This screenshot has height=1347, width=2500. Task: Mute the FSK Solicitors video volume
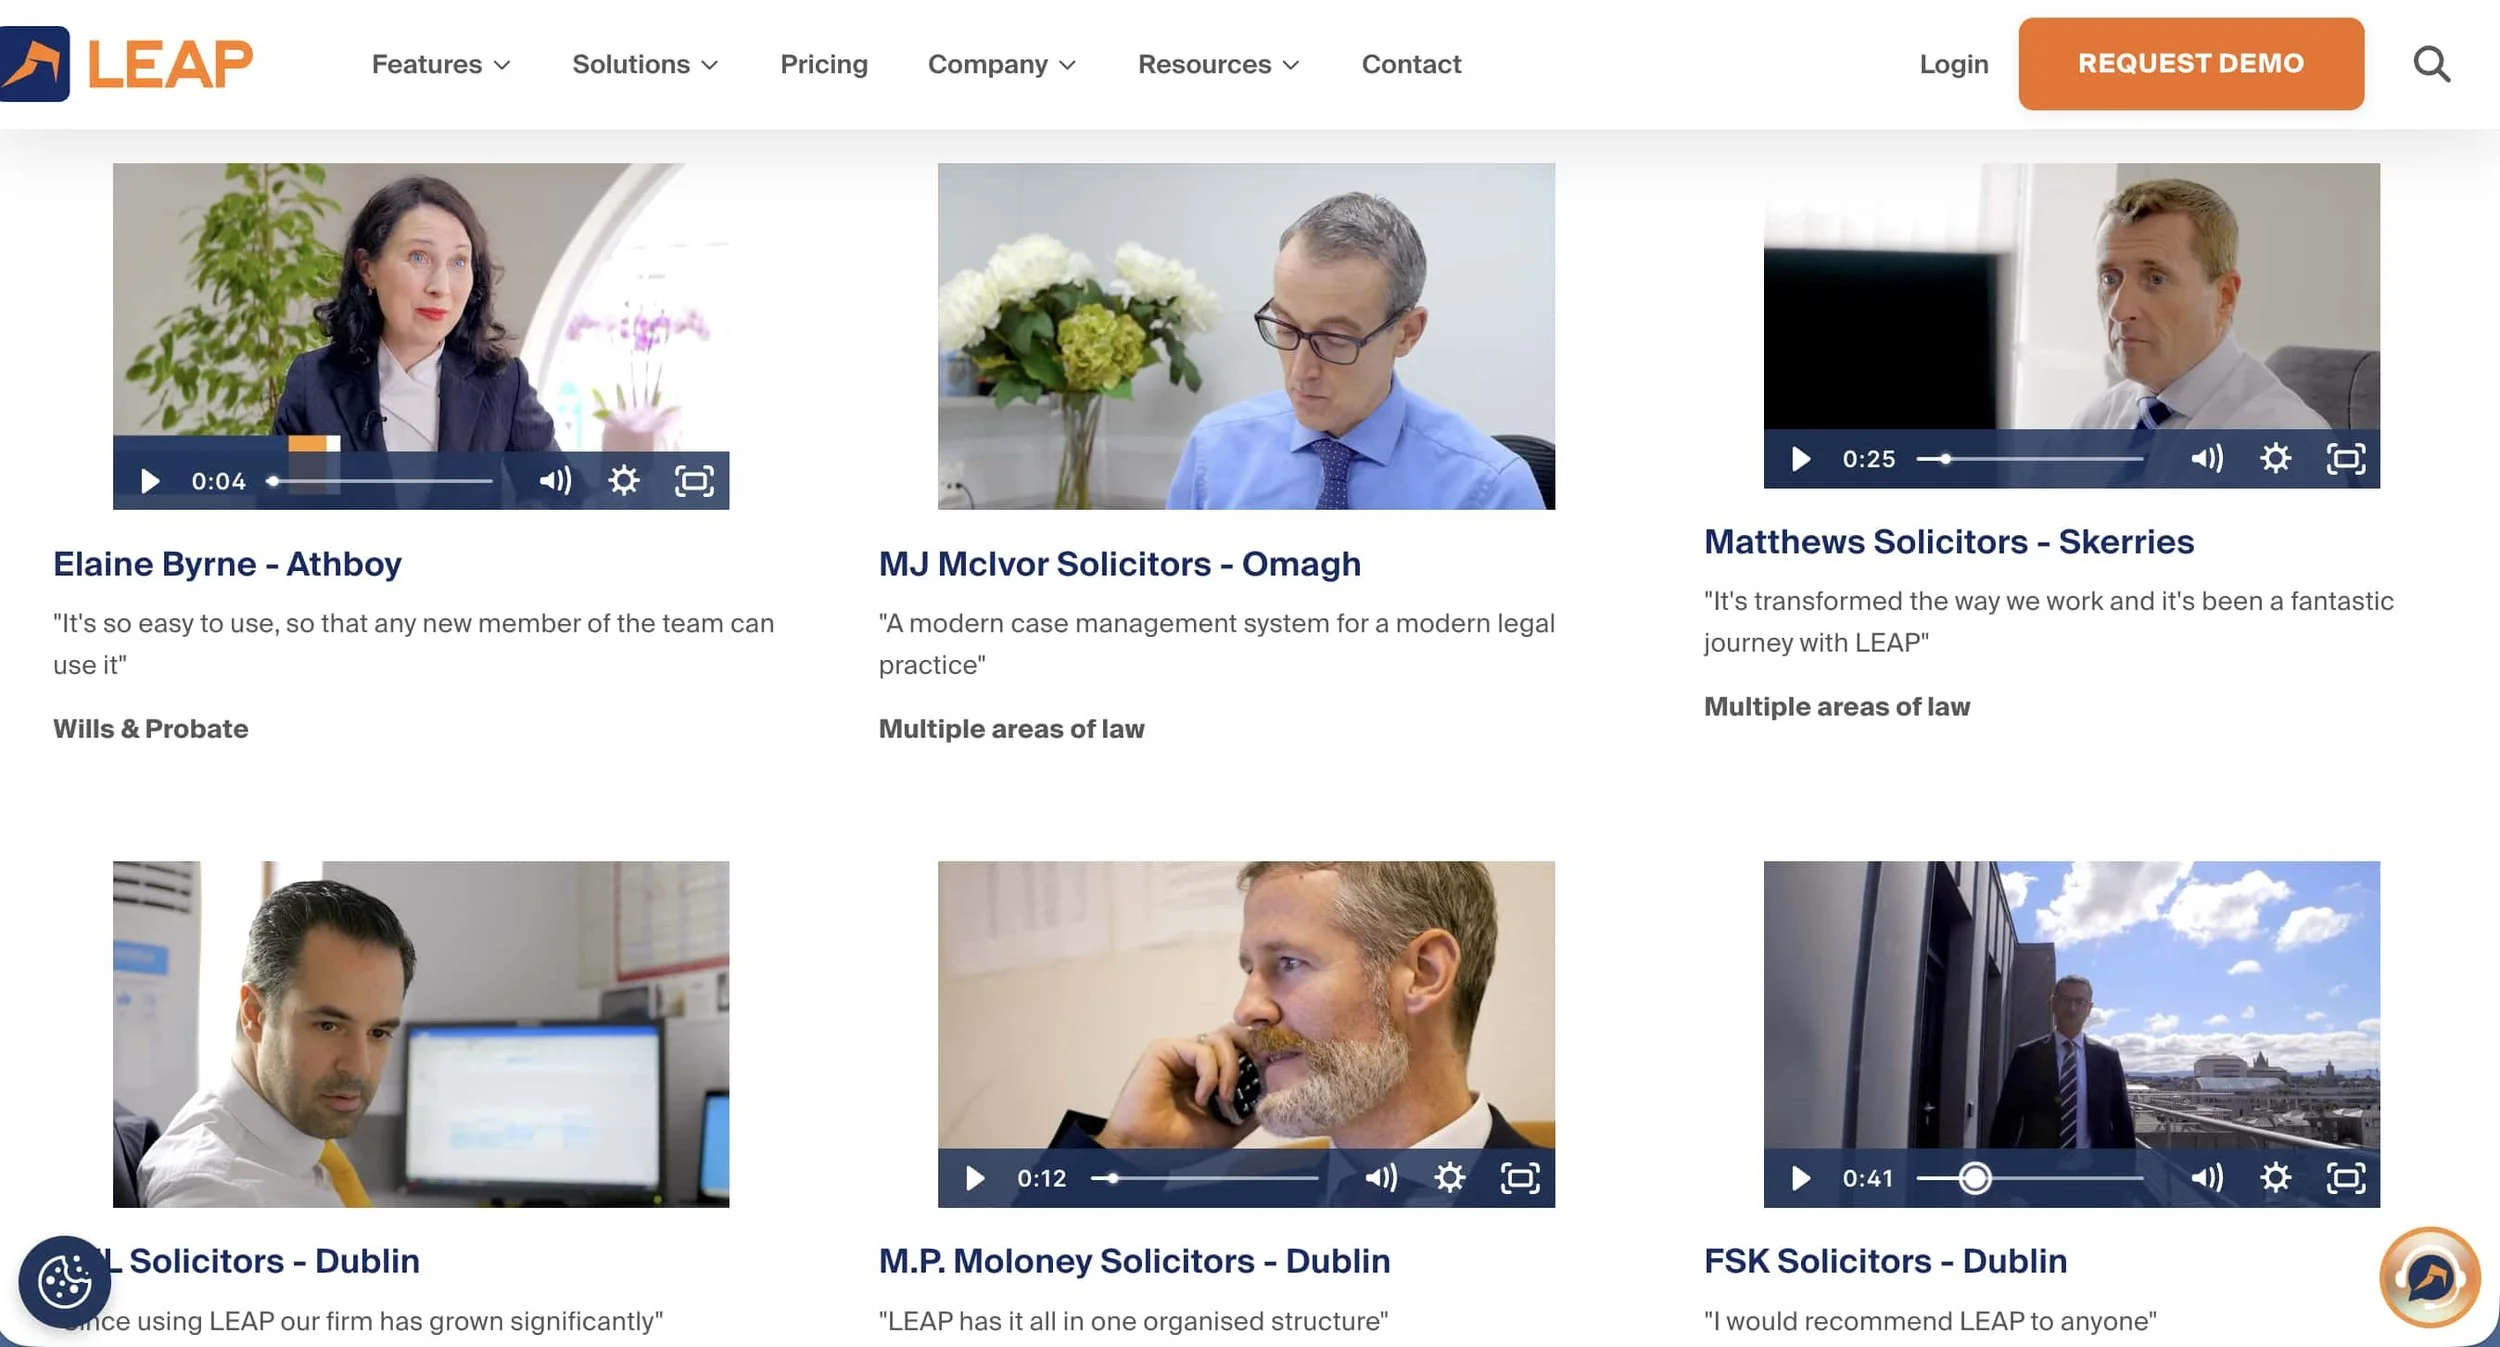2207,1178
